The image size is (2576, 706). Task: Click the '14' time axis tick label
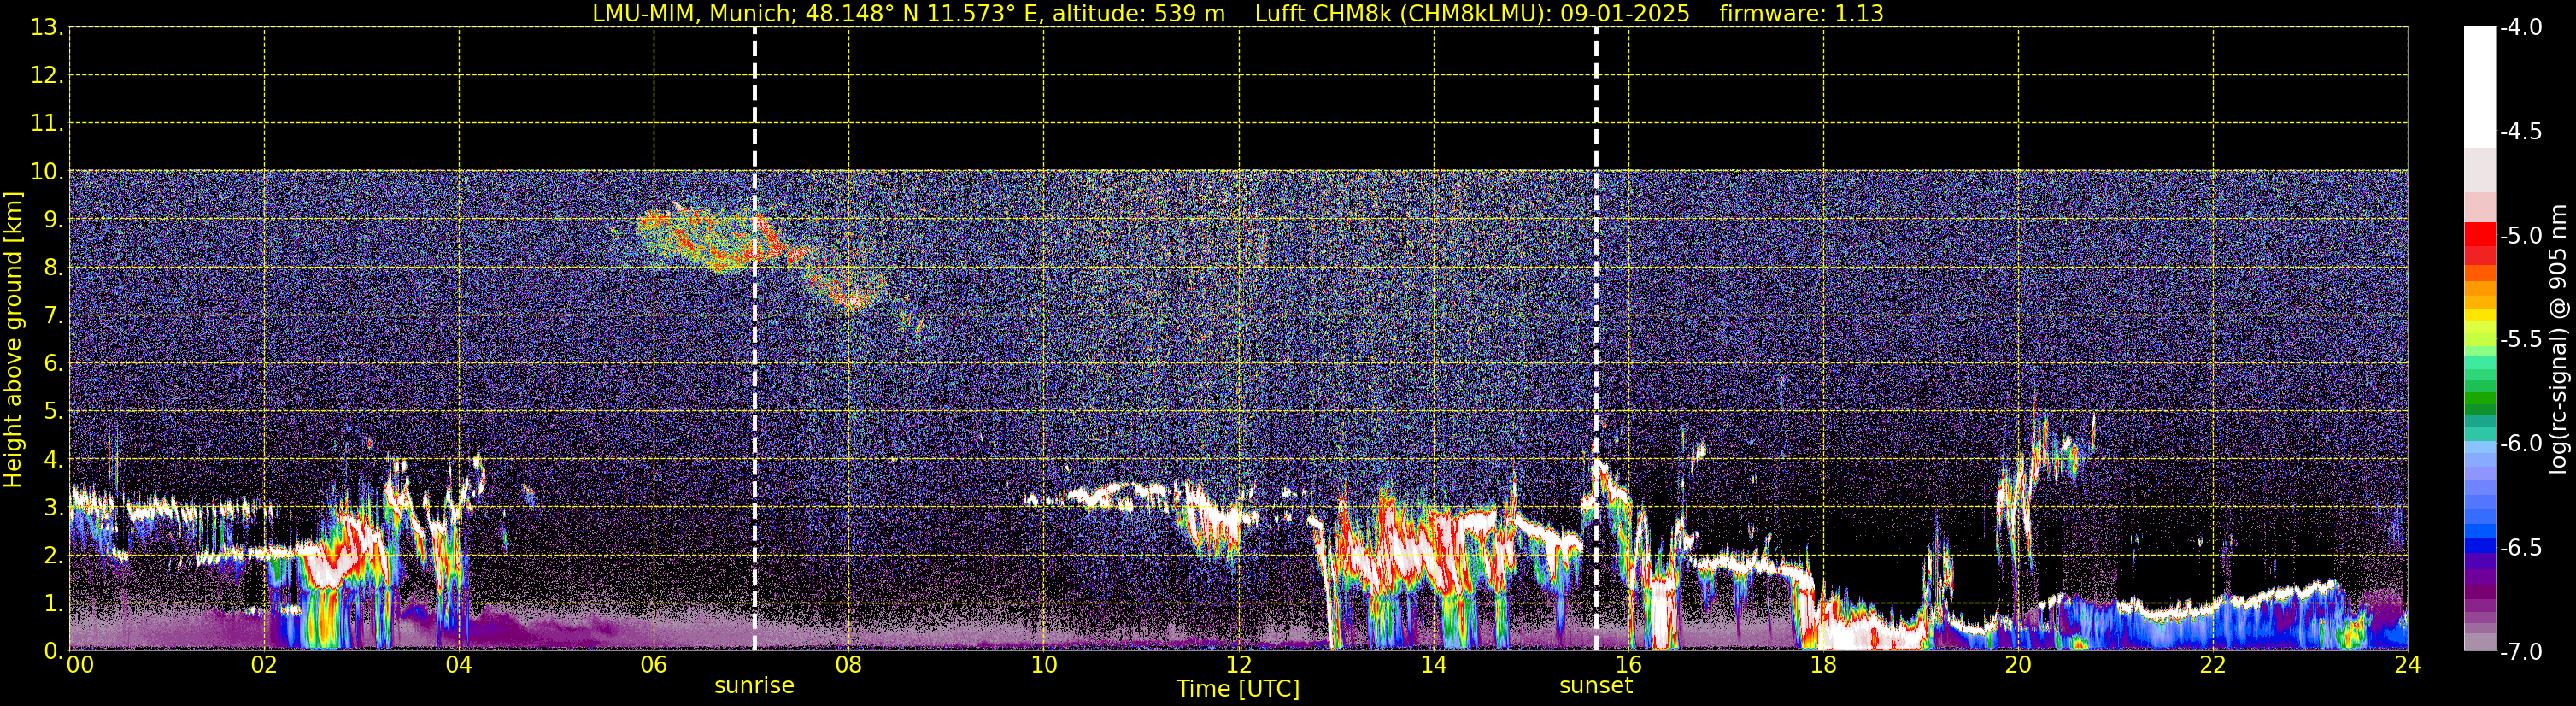tap(1434, 665)
